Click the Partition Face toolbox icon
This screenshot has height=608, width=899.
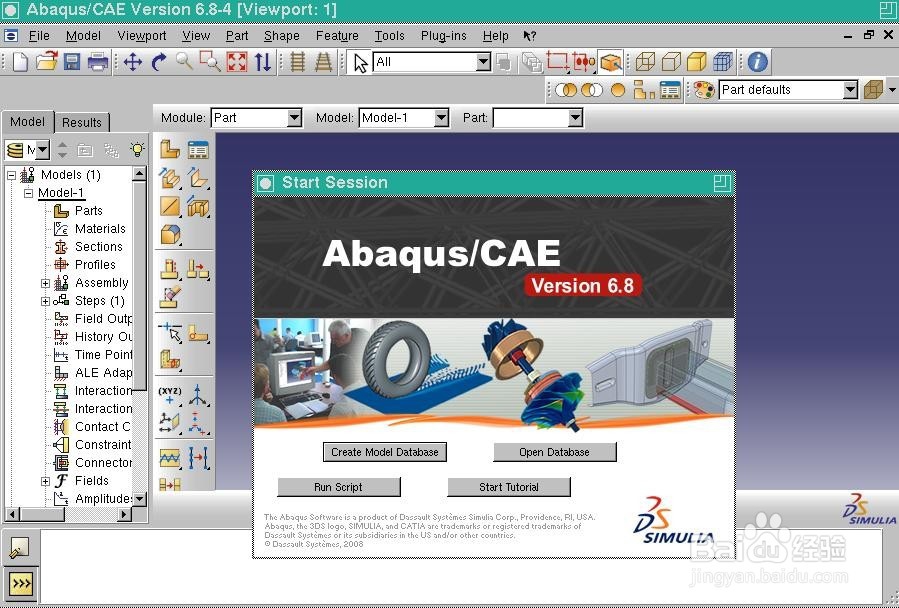click(198, 333)
